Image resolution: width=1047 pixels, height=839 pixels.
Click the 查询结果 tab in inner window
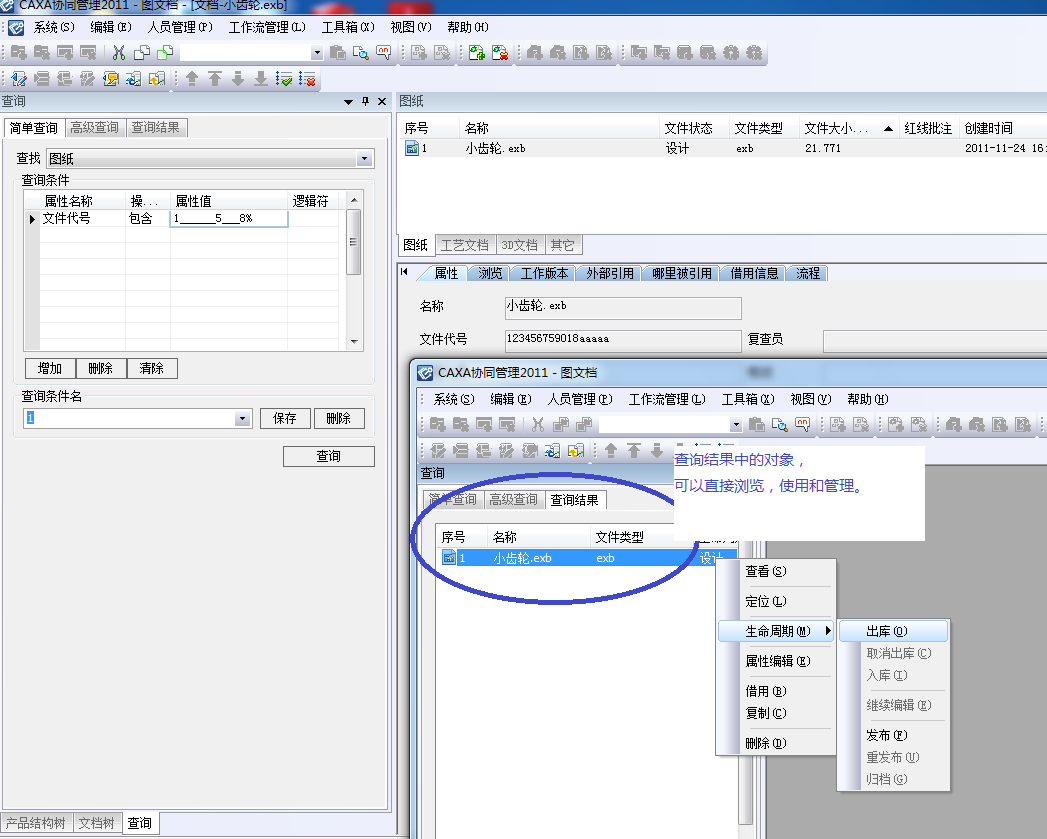(x=574, y=500)
